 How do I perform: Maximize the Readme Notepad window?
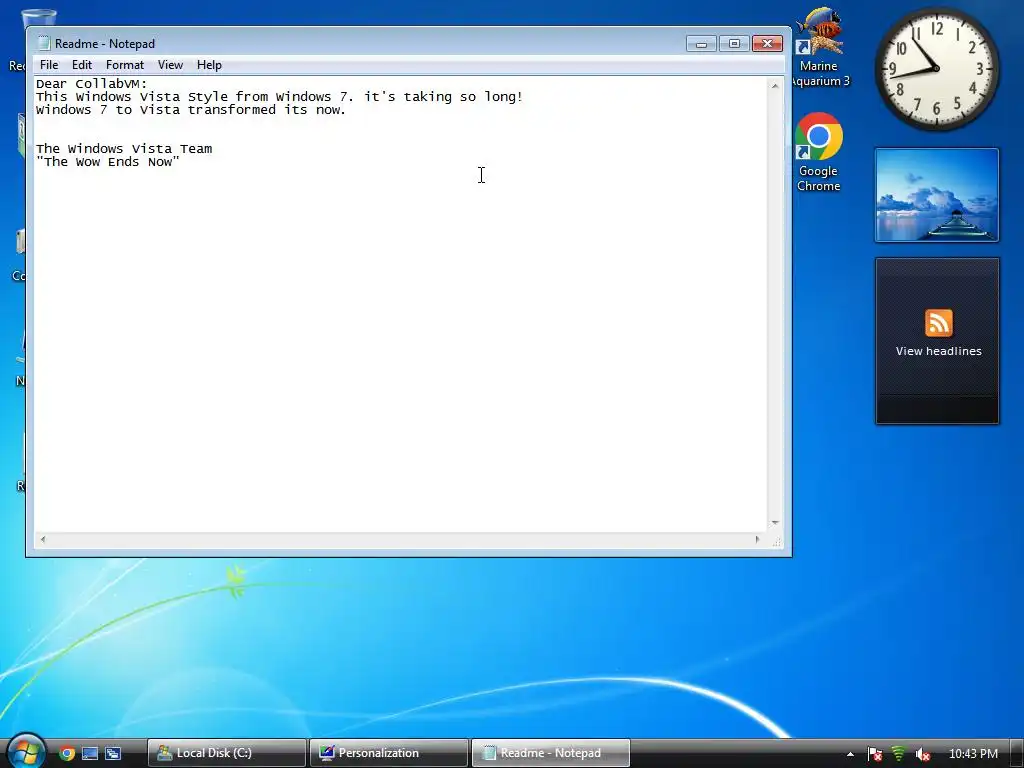click(734, 44)
